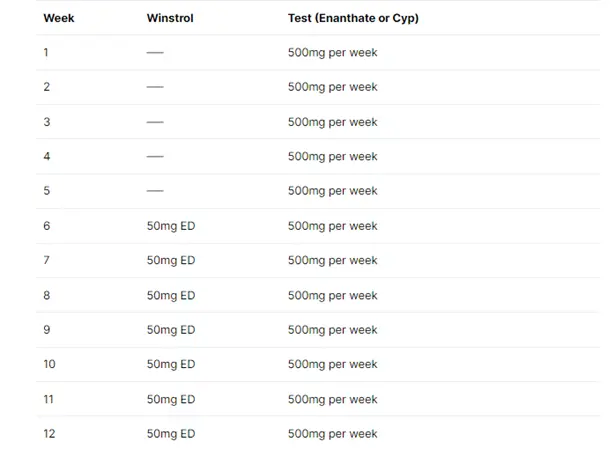
Task: Click week 12 Winstrol 50mg ED cell
Action: point(170,434)
